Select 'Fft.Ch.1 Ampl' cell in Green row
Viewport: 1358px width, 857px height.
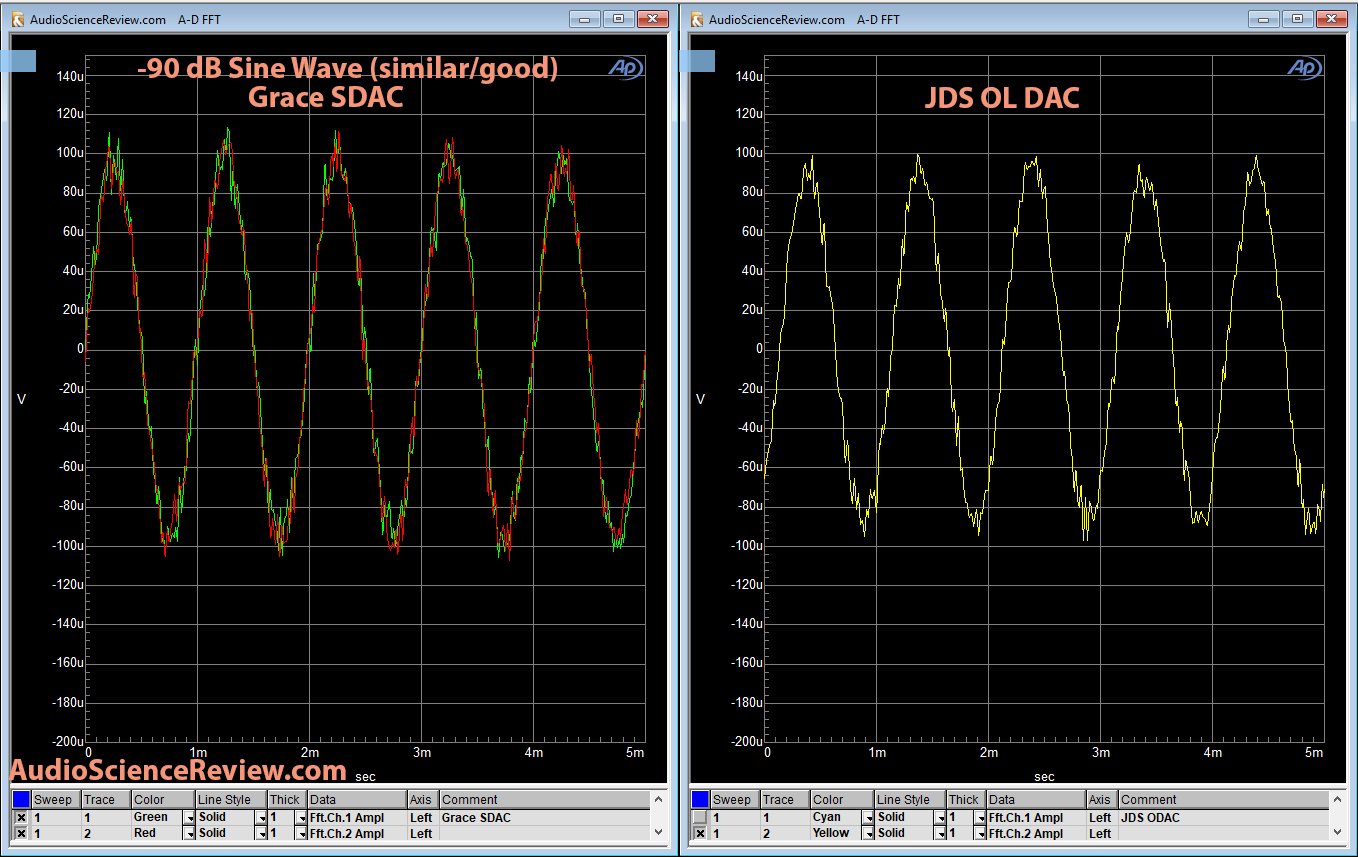(357, 818)
